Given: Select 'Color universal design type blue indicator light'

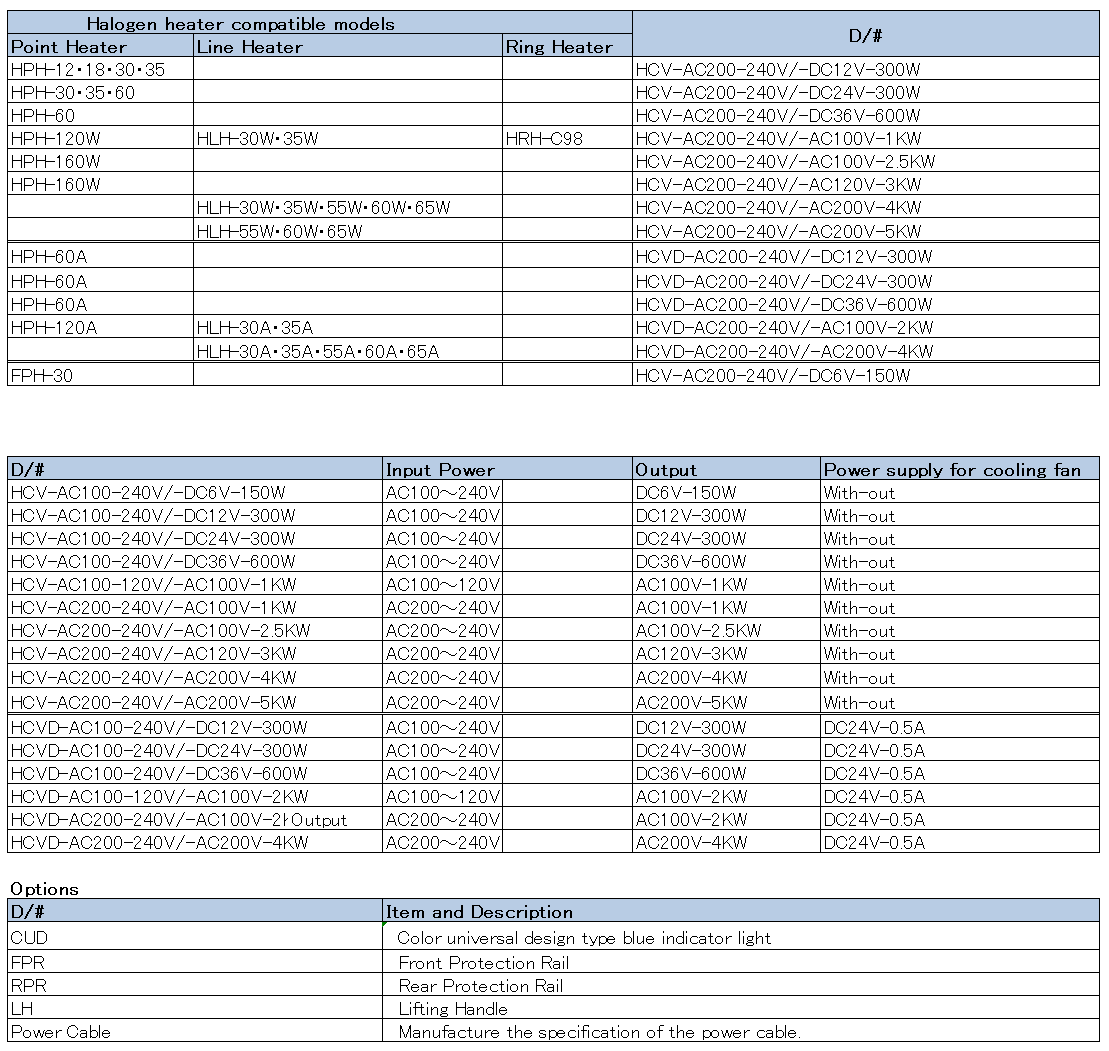Looking at the screenshot, I should point(741,936).
